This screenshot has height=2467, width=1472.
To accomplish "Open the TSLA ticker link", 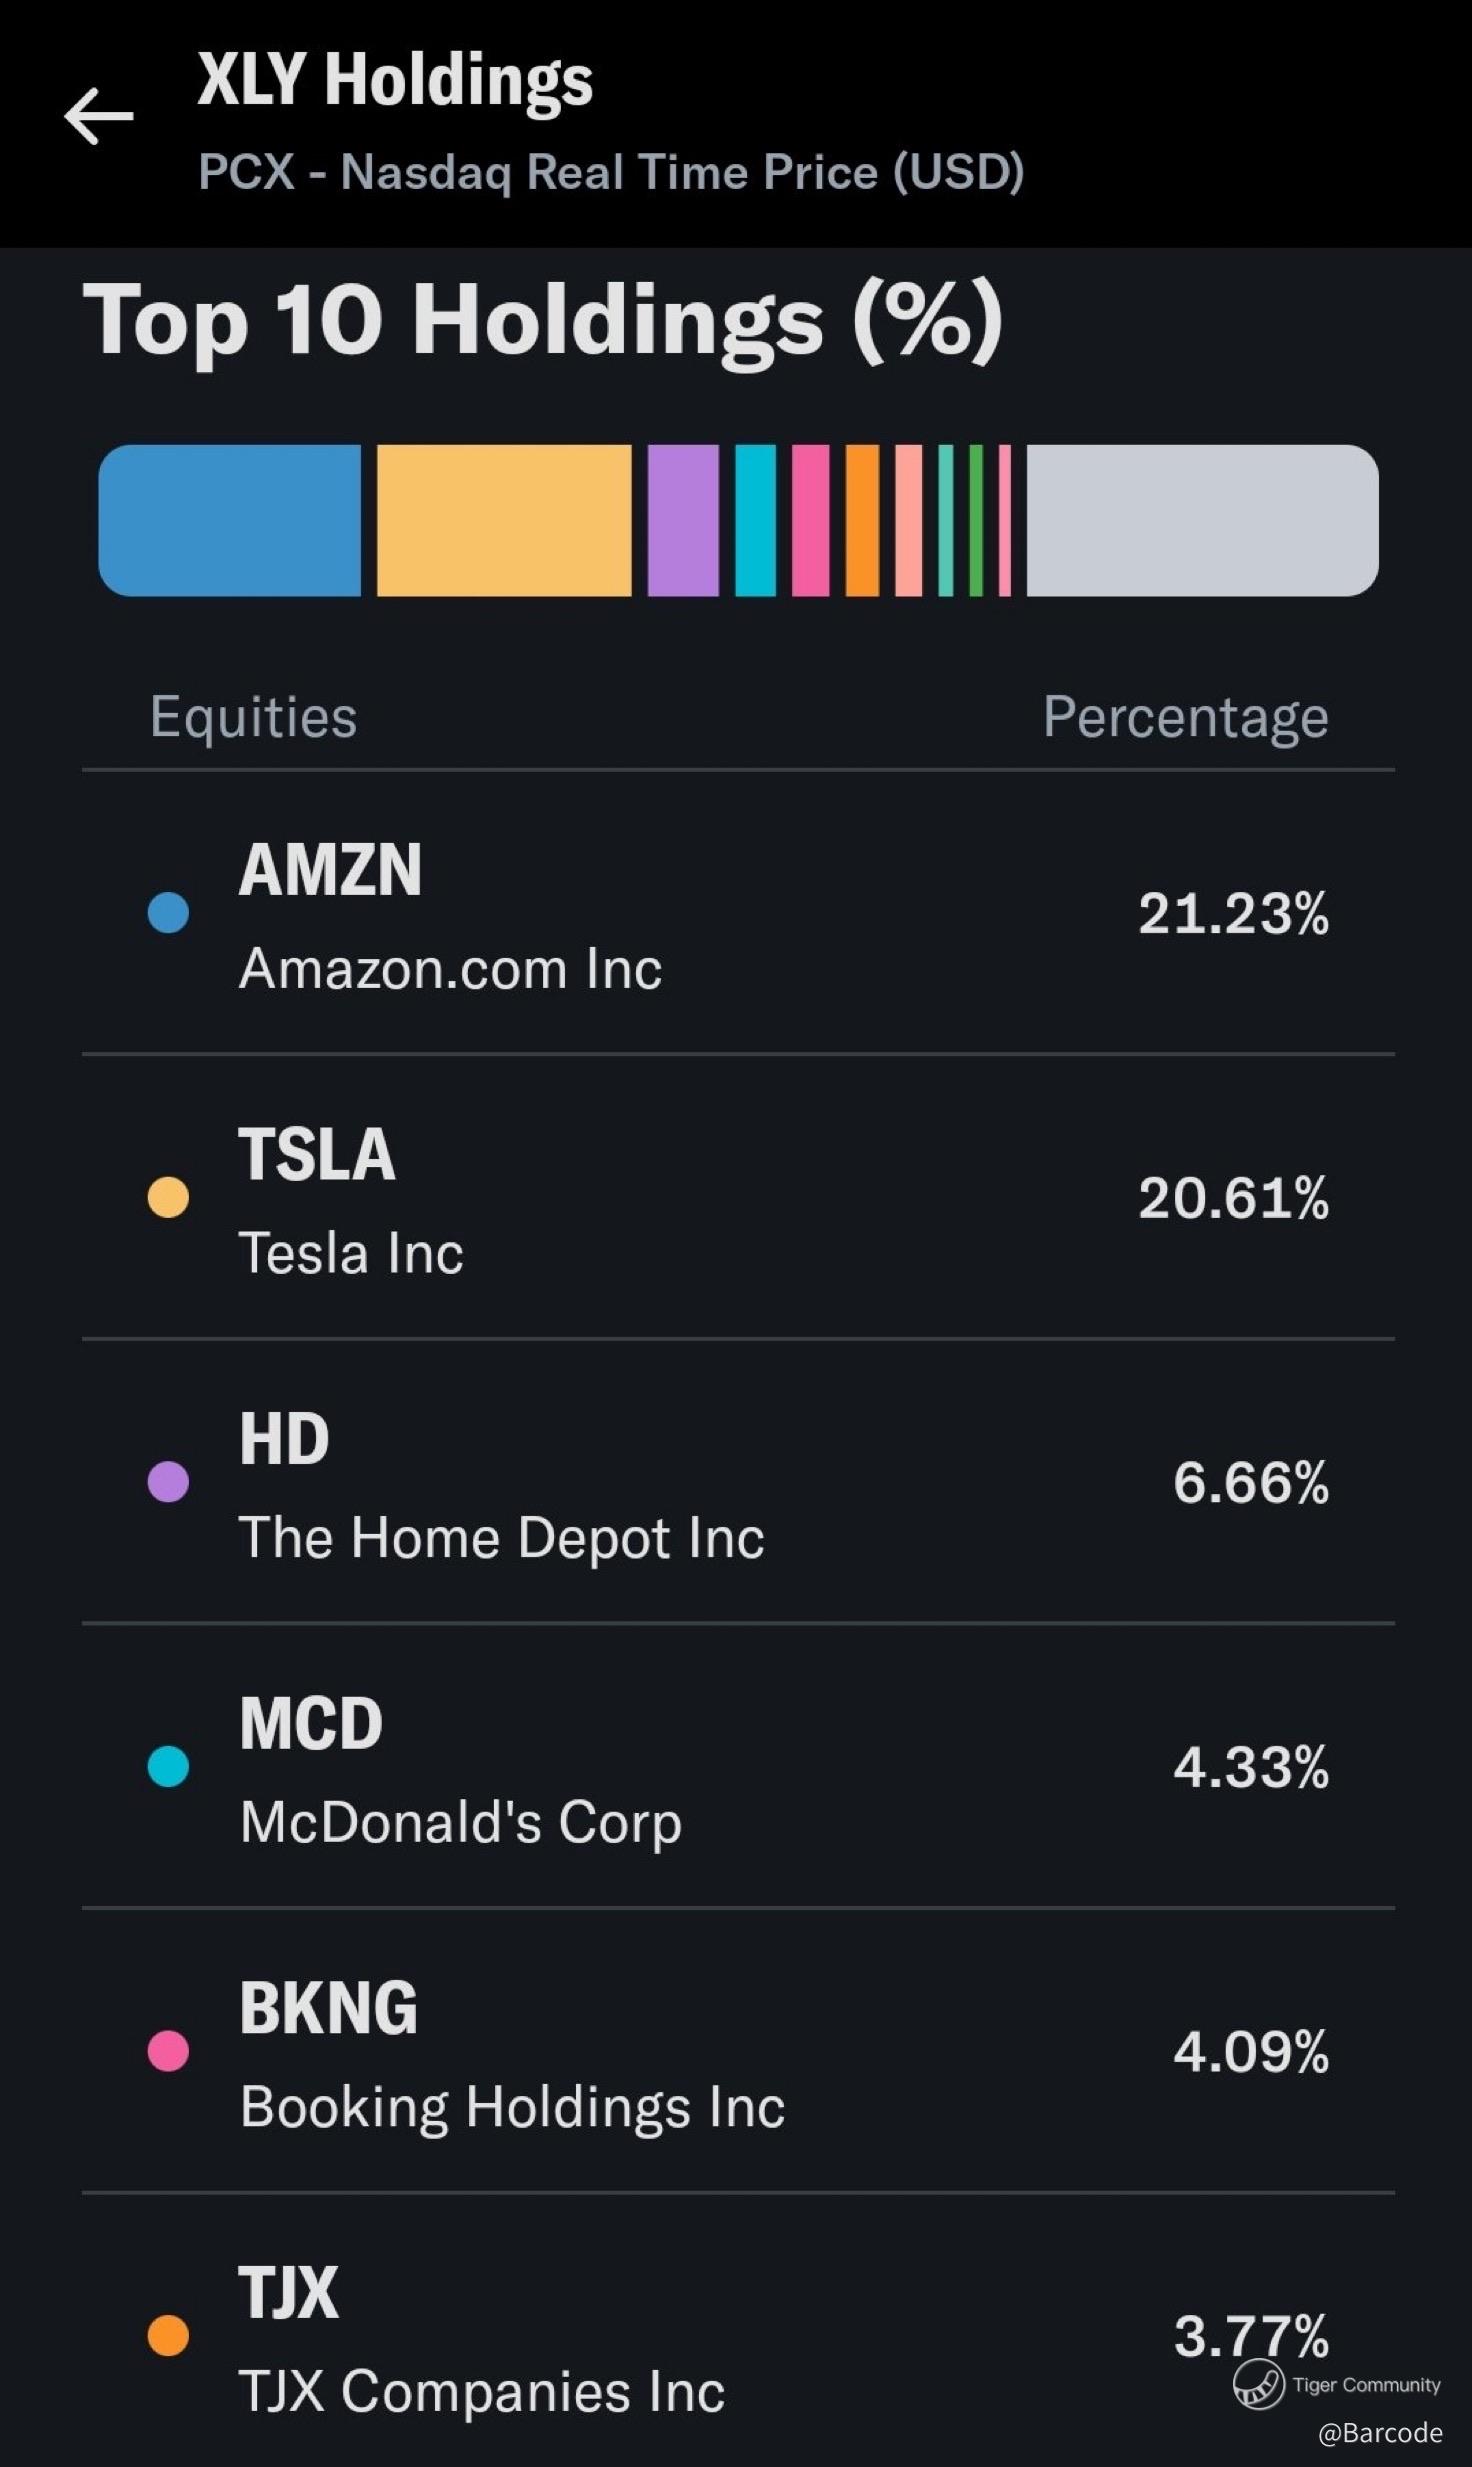I will 316,1154.
